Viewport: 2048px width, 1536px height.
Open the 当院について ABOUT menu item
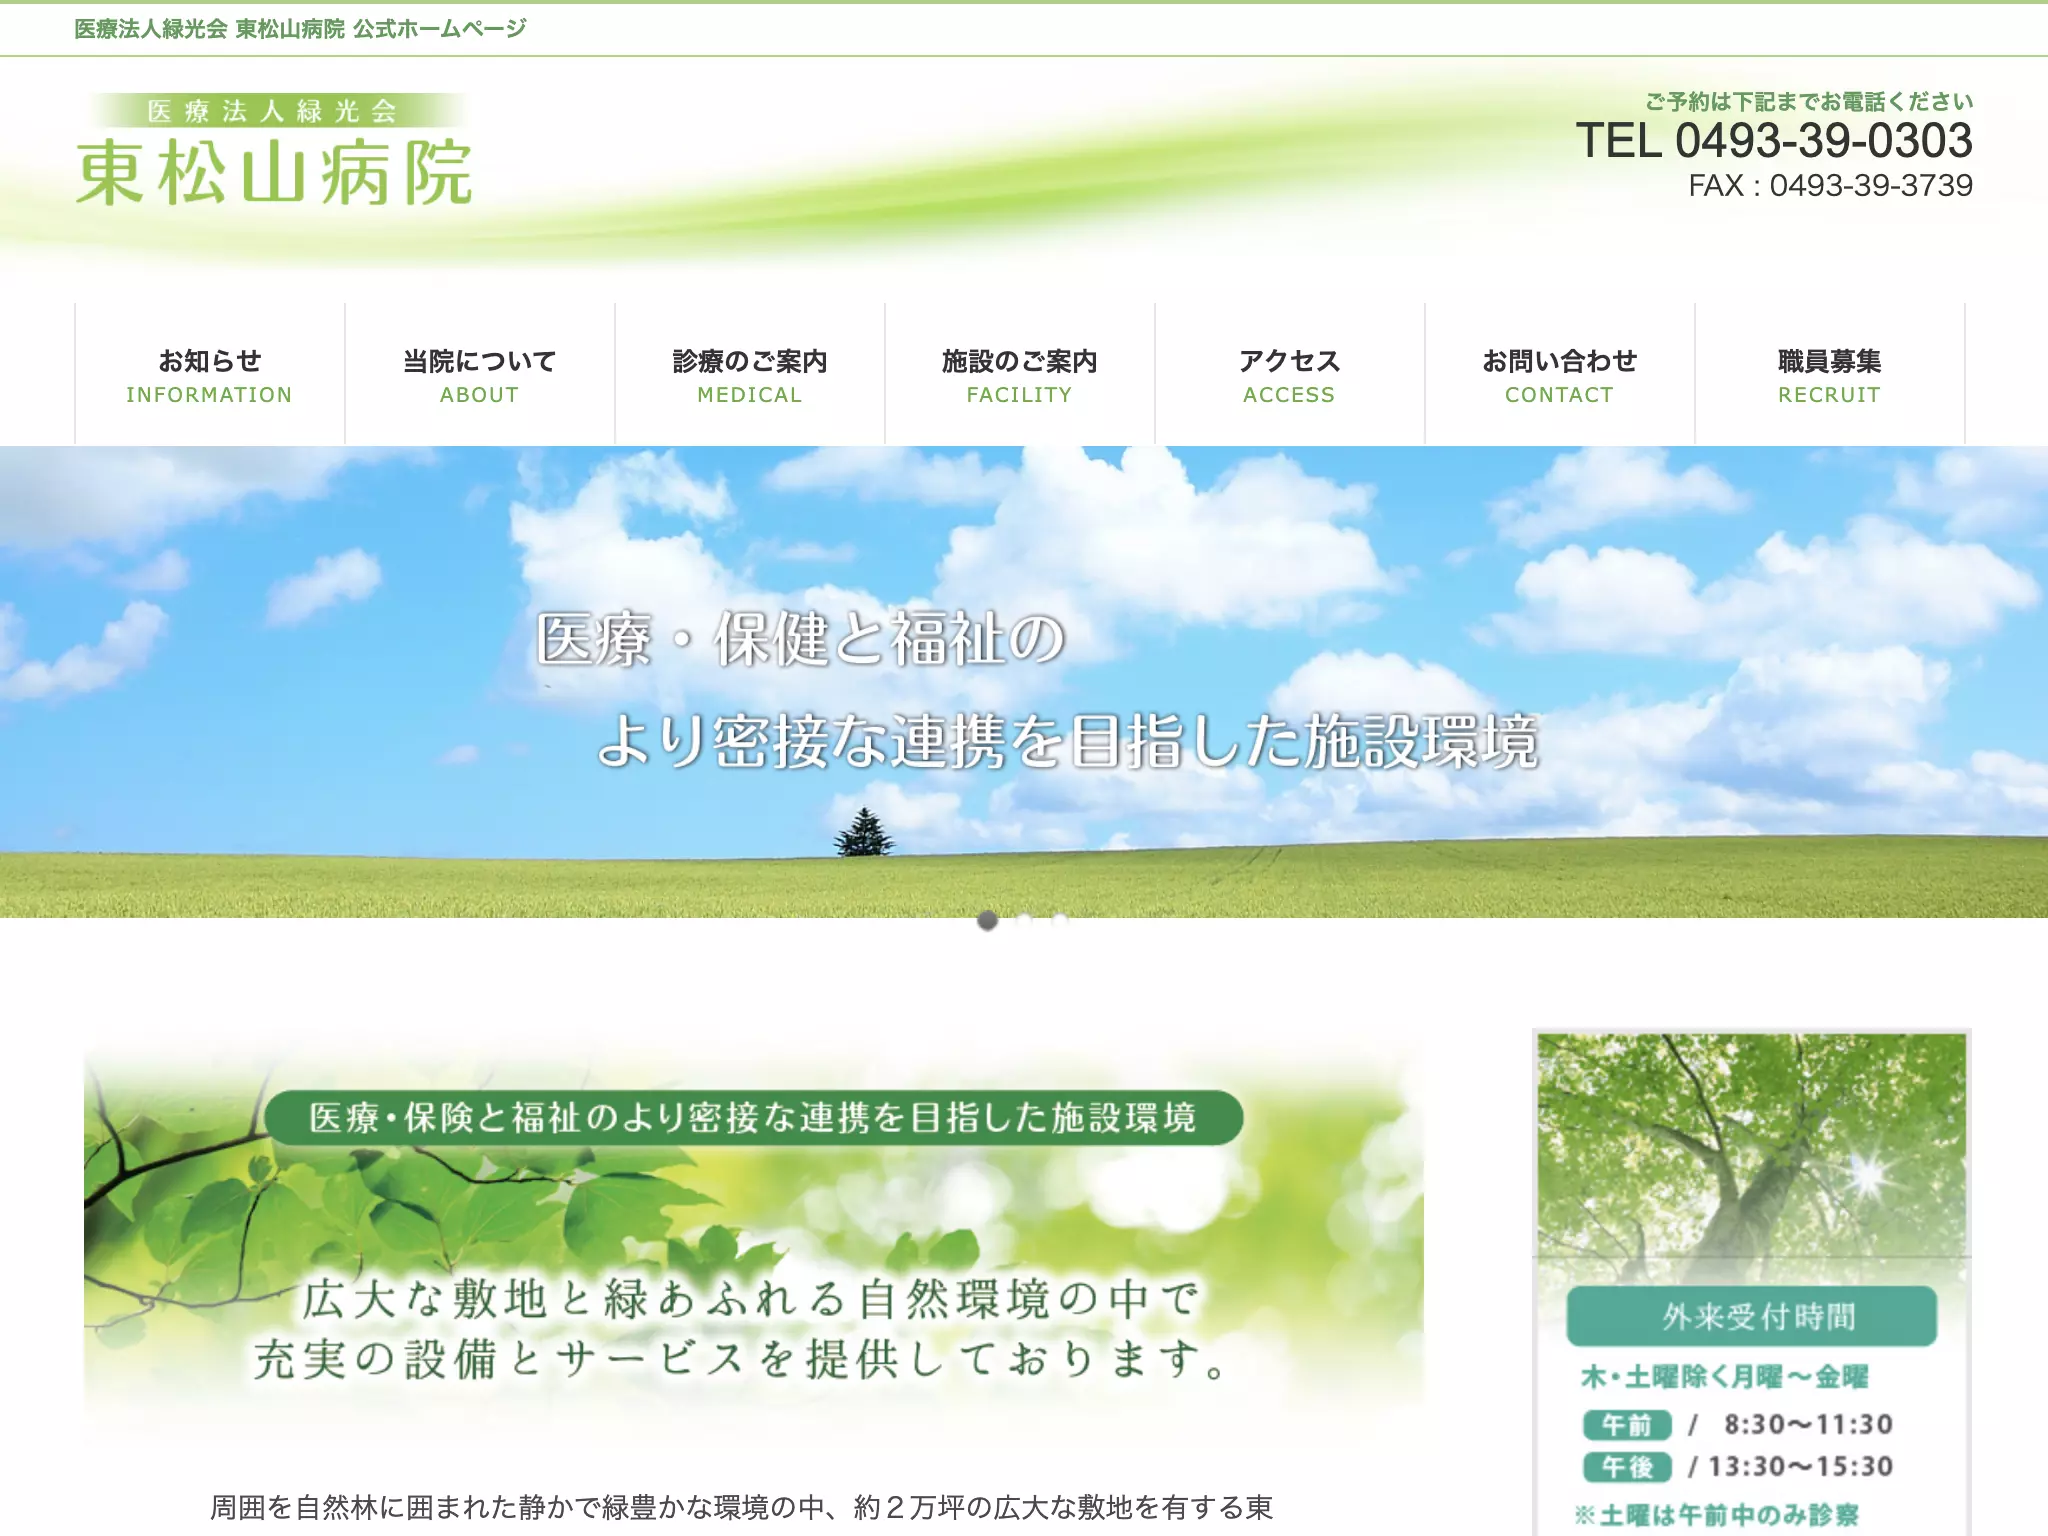coord(480,374)
